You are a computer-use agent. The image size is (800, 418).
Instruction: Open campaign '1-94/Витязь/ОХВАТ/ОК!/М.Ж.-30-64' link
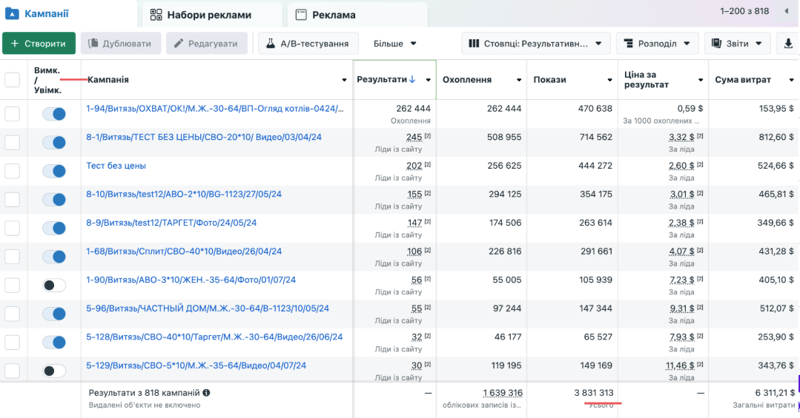pos(215,108)
